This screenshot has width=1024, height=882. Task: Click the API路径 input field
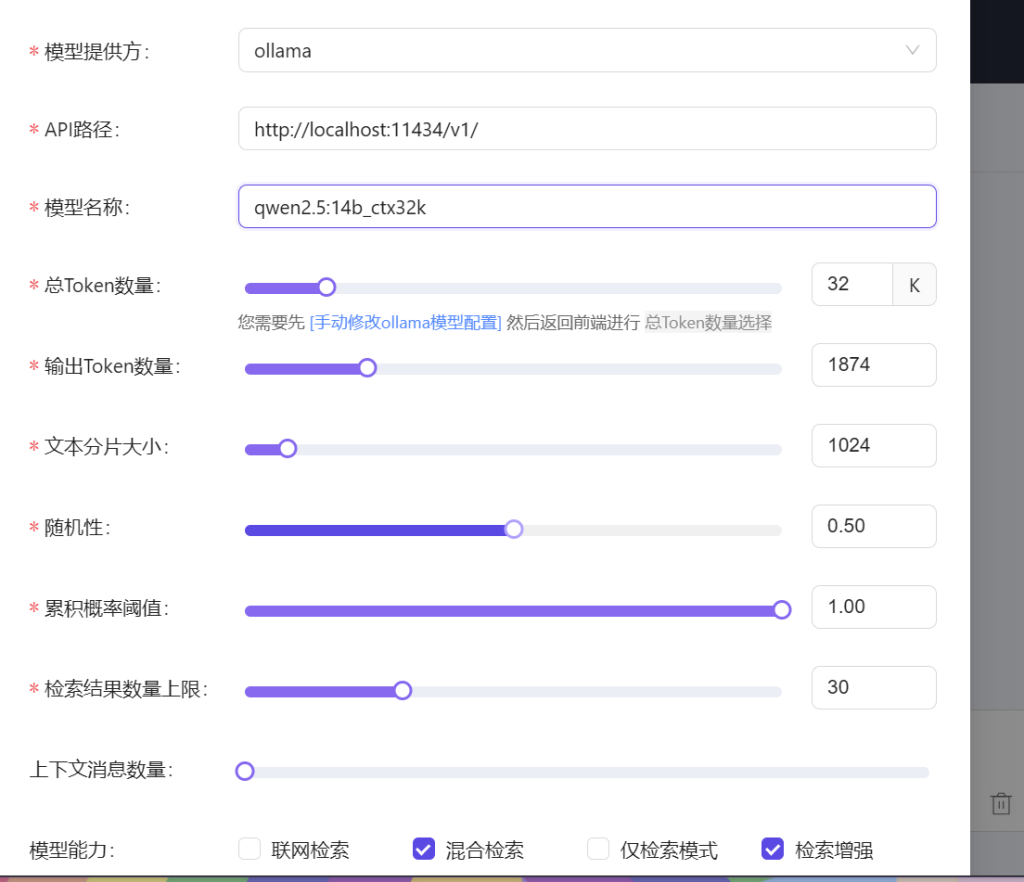pyautogui.click(x=587, y=129)
